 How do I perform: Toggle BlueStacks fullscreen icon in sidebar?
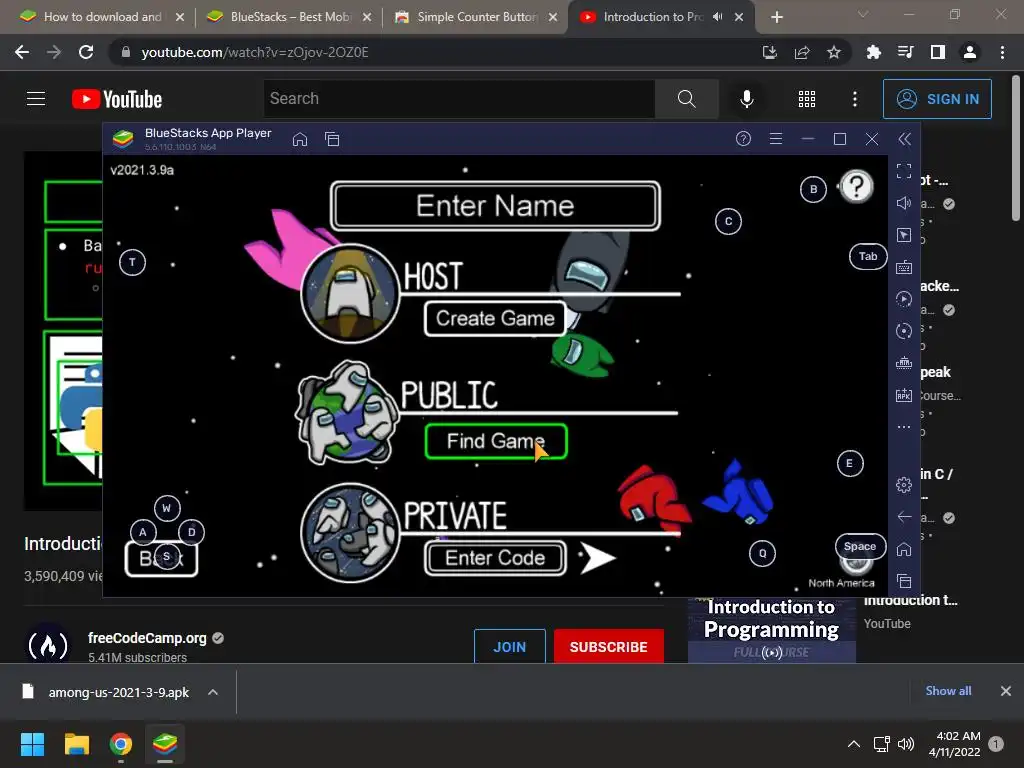(x=904, y=171)
